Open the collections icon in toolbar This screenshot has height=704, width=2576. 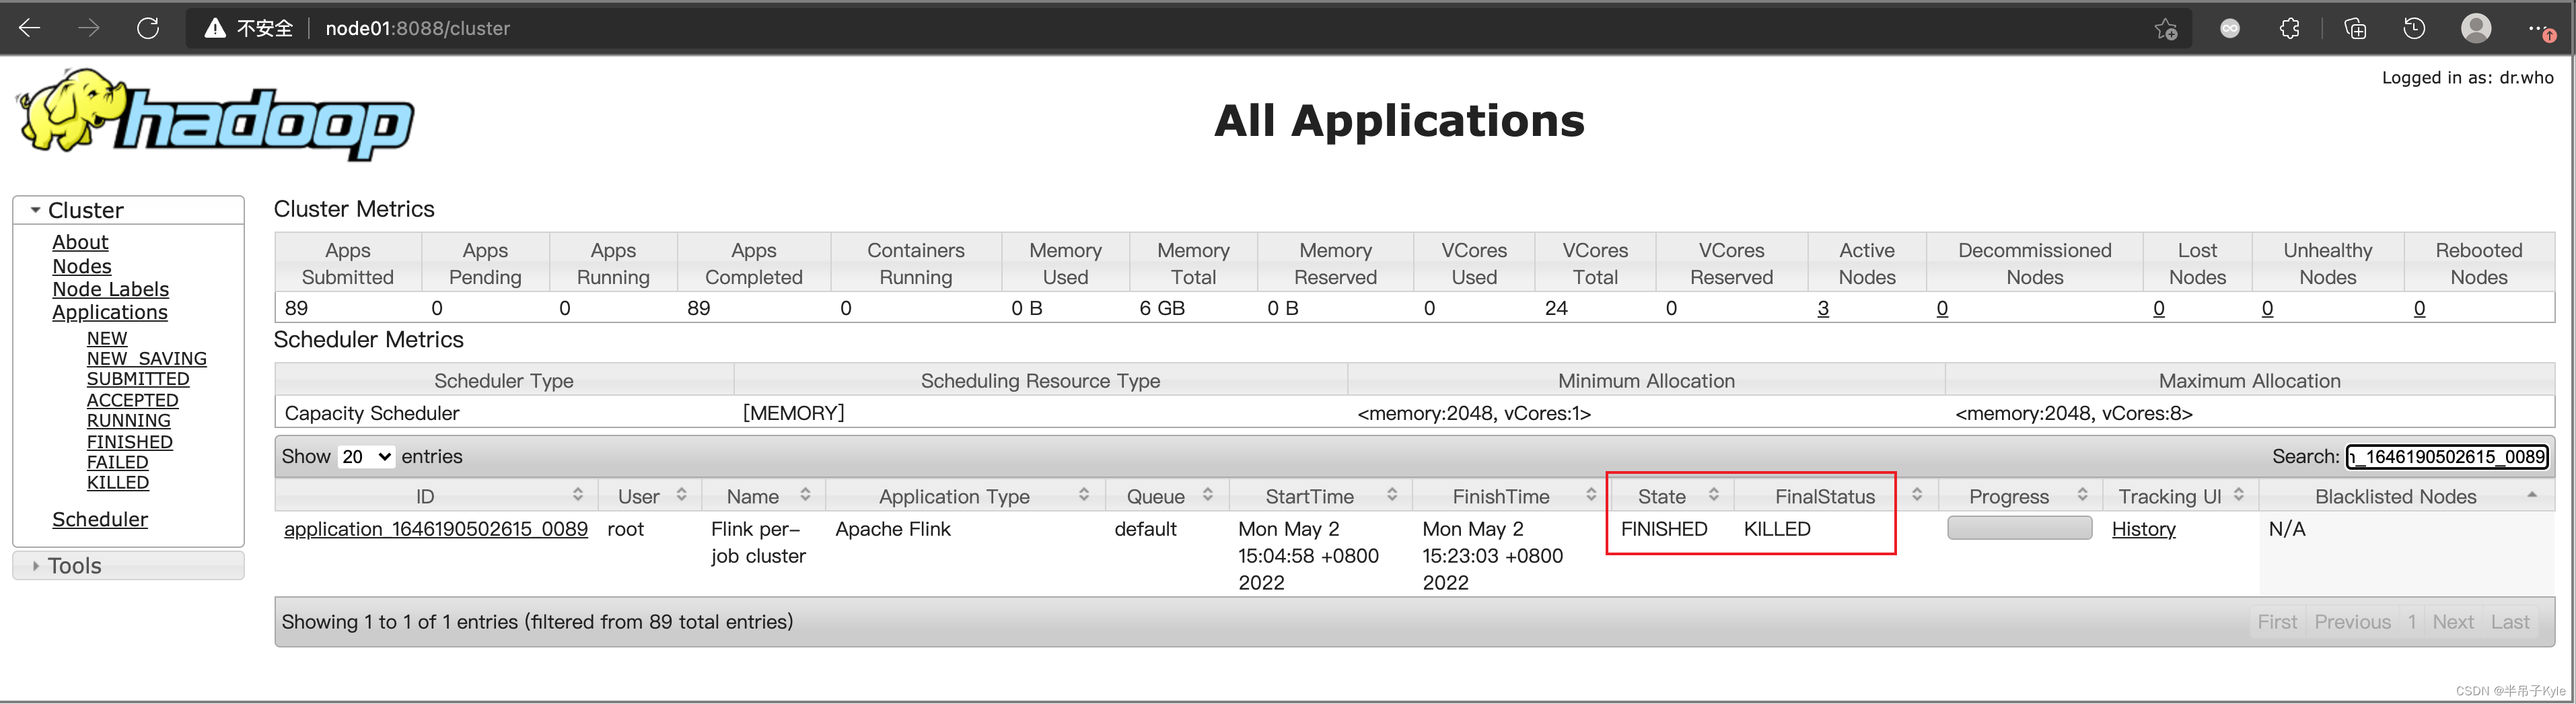tap(2355, 28)
